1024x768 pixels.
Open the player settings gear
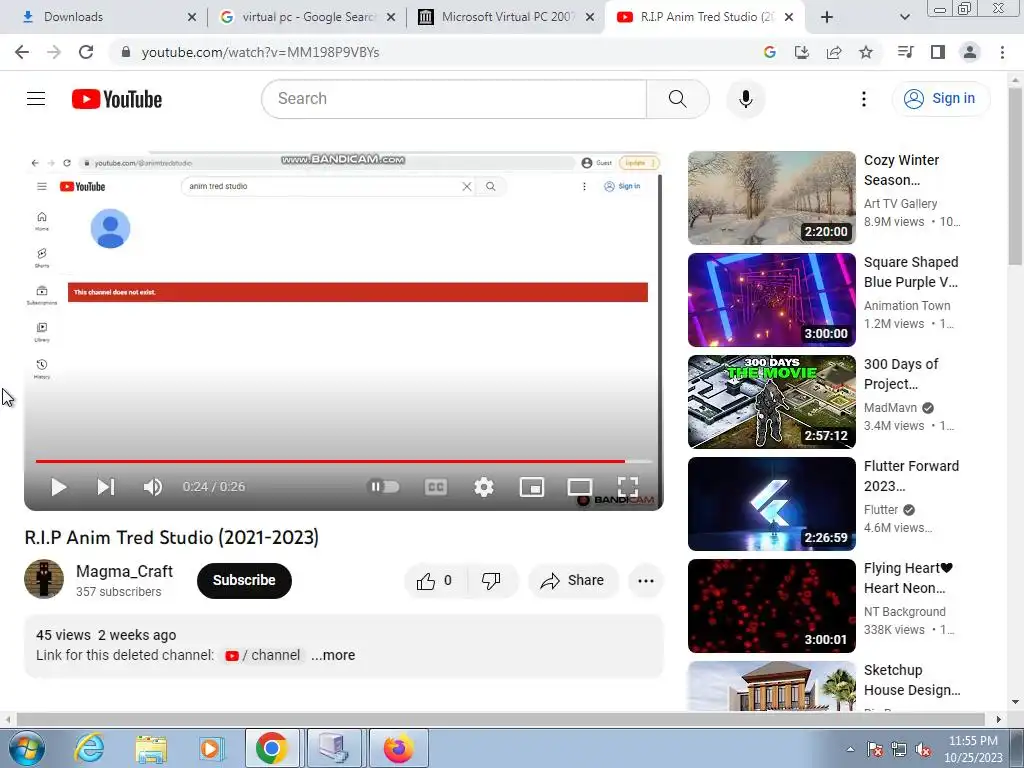pos(483,487)
